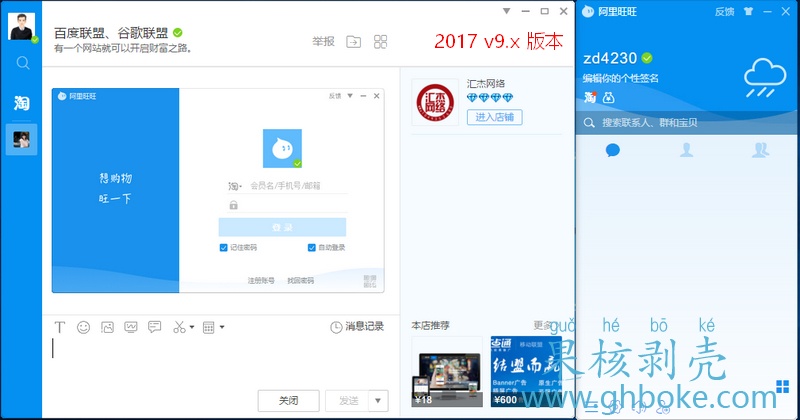800x420 pixels.
Task: Toggle 自动登录 checkbox in login image
Action: coord(312,248)
